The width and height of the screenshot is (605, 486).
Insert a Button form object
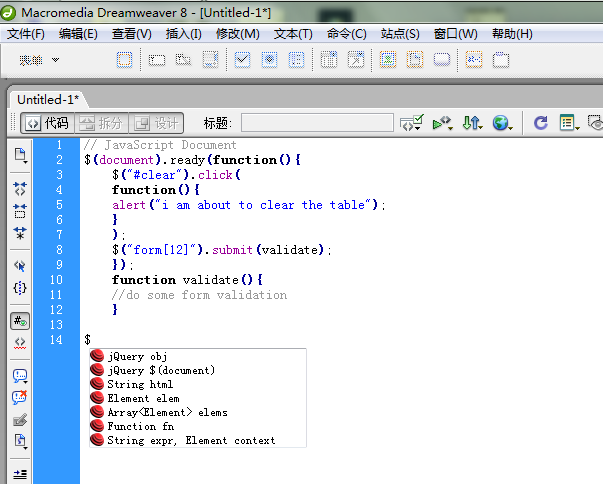coord(442,60)
